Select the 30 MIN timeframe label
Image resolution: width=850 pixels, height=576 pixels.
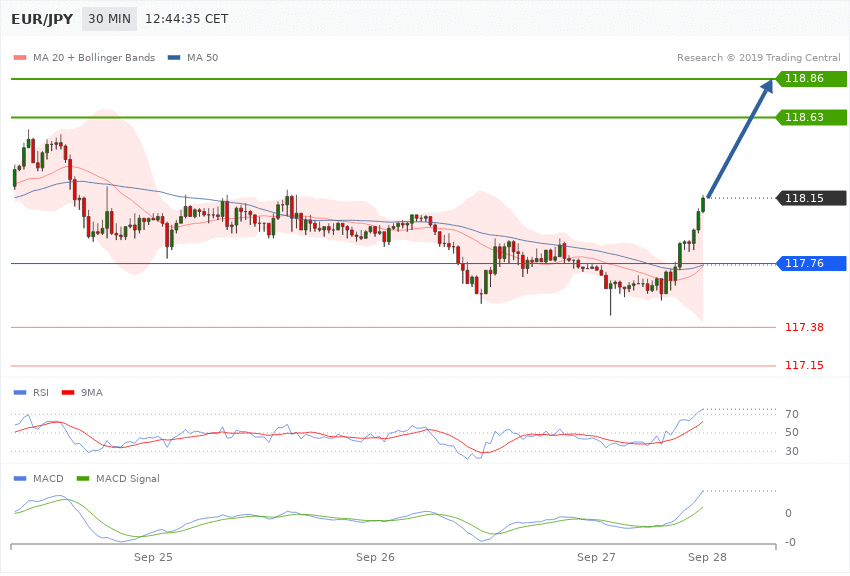coord(110,19)
